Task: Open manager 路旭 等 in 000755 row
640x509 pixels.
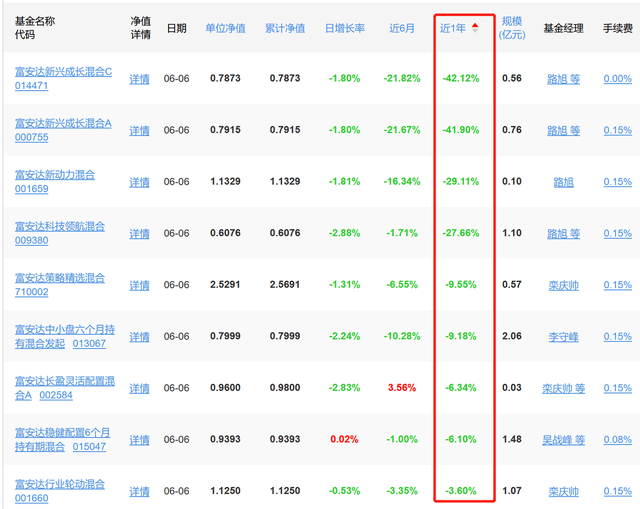Action: pyautogui.click(x=563, y=130)
